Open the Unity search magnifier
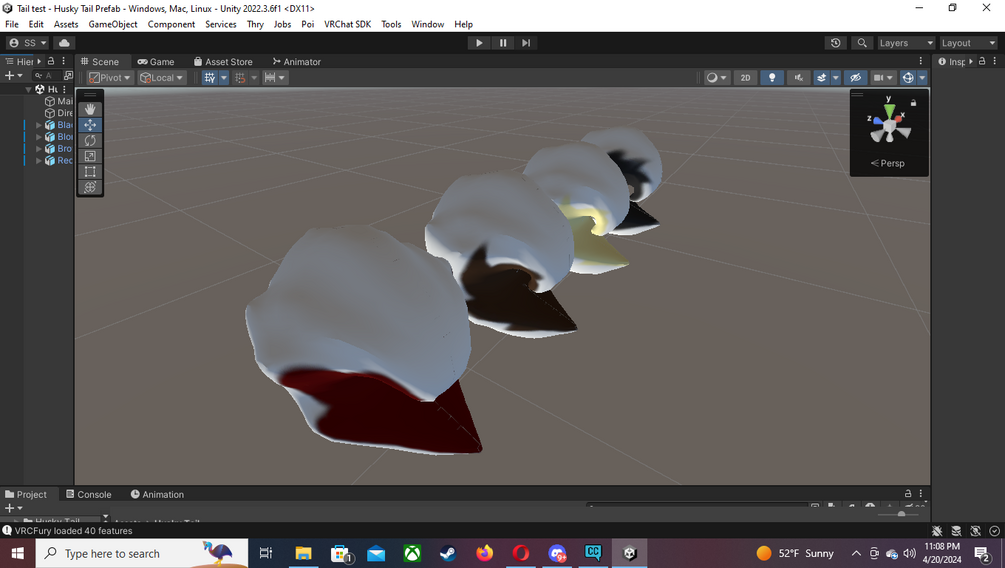1005x568 pixels. (x=862, y=43)
